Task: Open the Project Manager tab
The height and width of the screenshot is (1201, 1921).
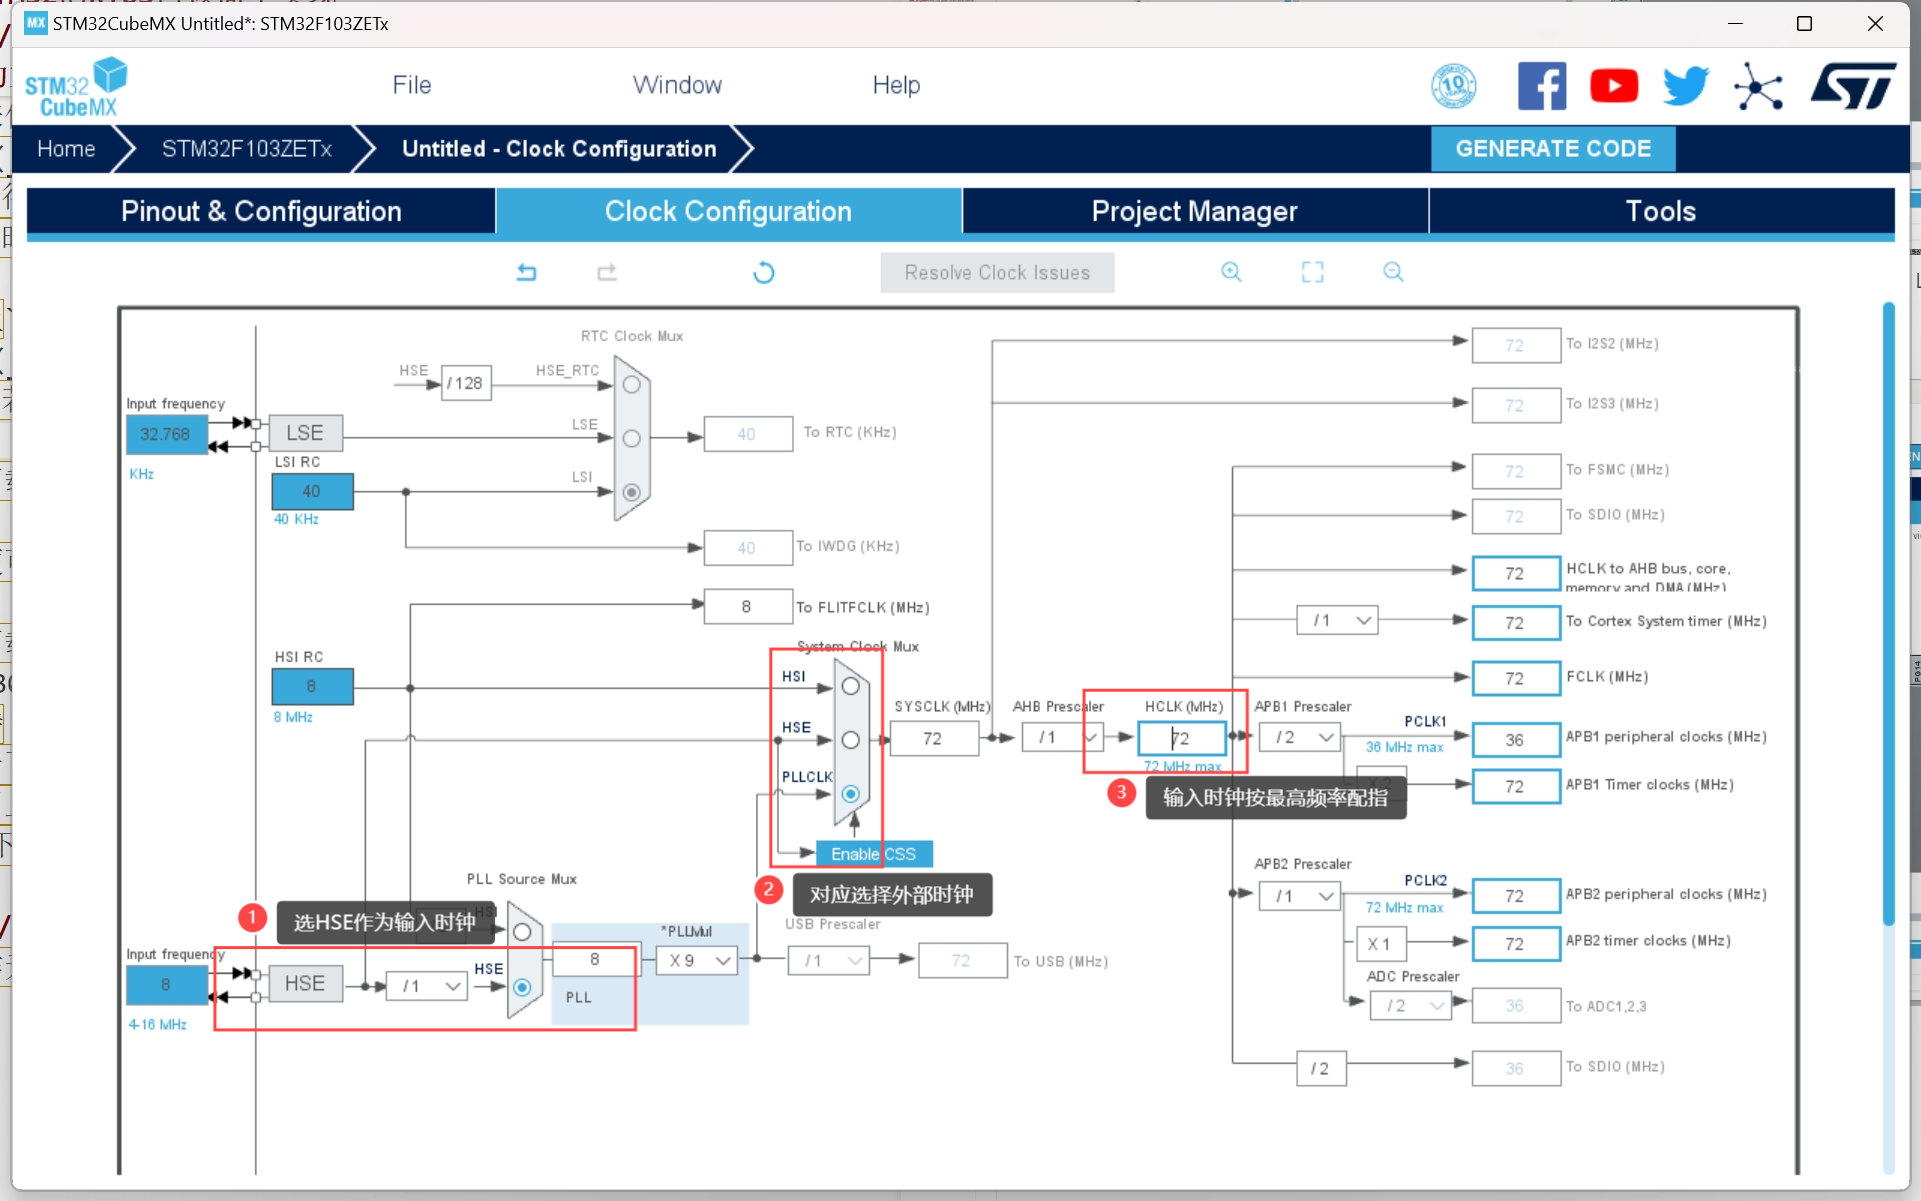Action: pos(1194,211)
